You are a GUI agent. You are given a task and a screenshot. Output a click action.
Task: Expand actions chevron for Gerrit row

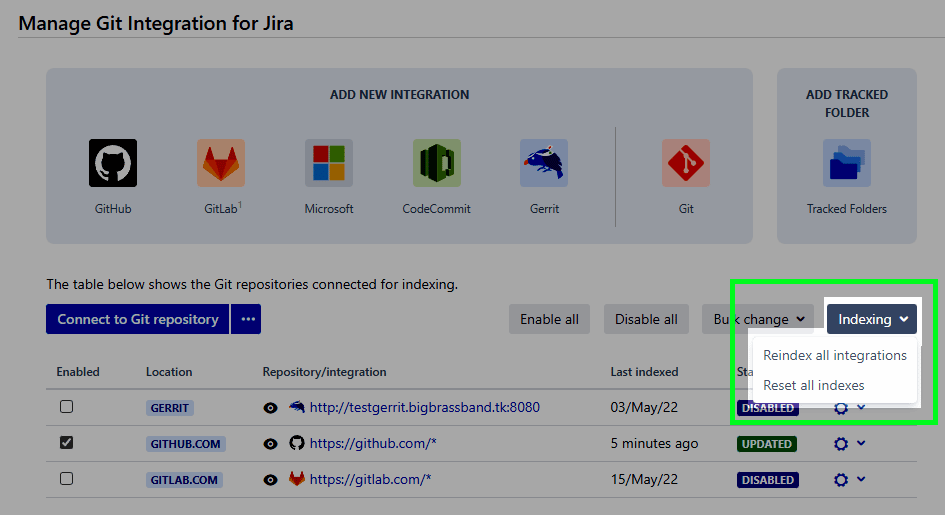[x=861, y=407]
